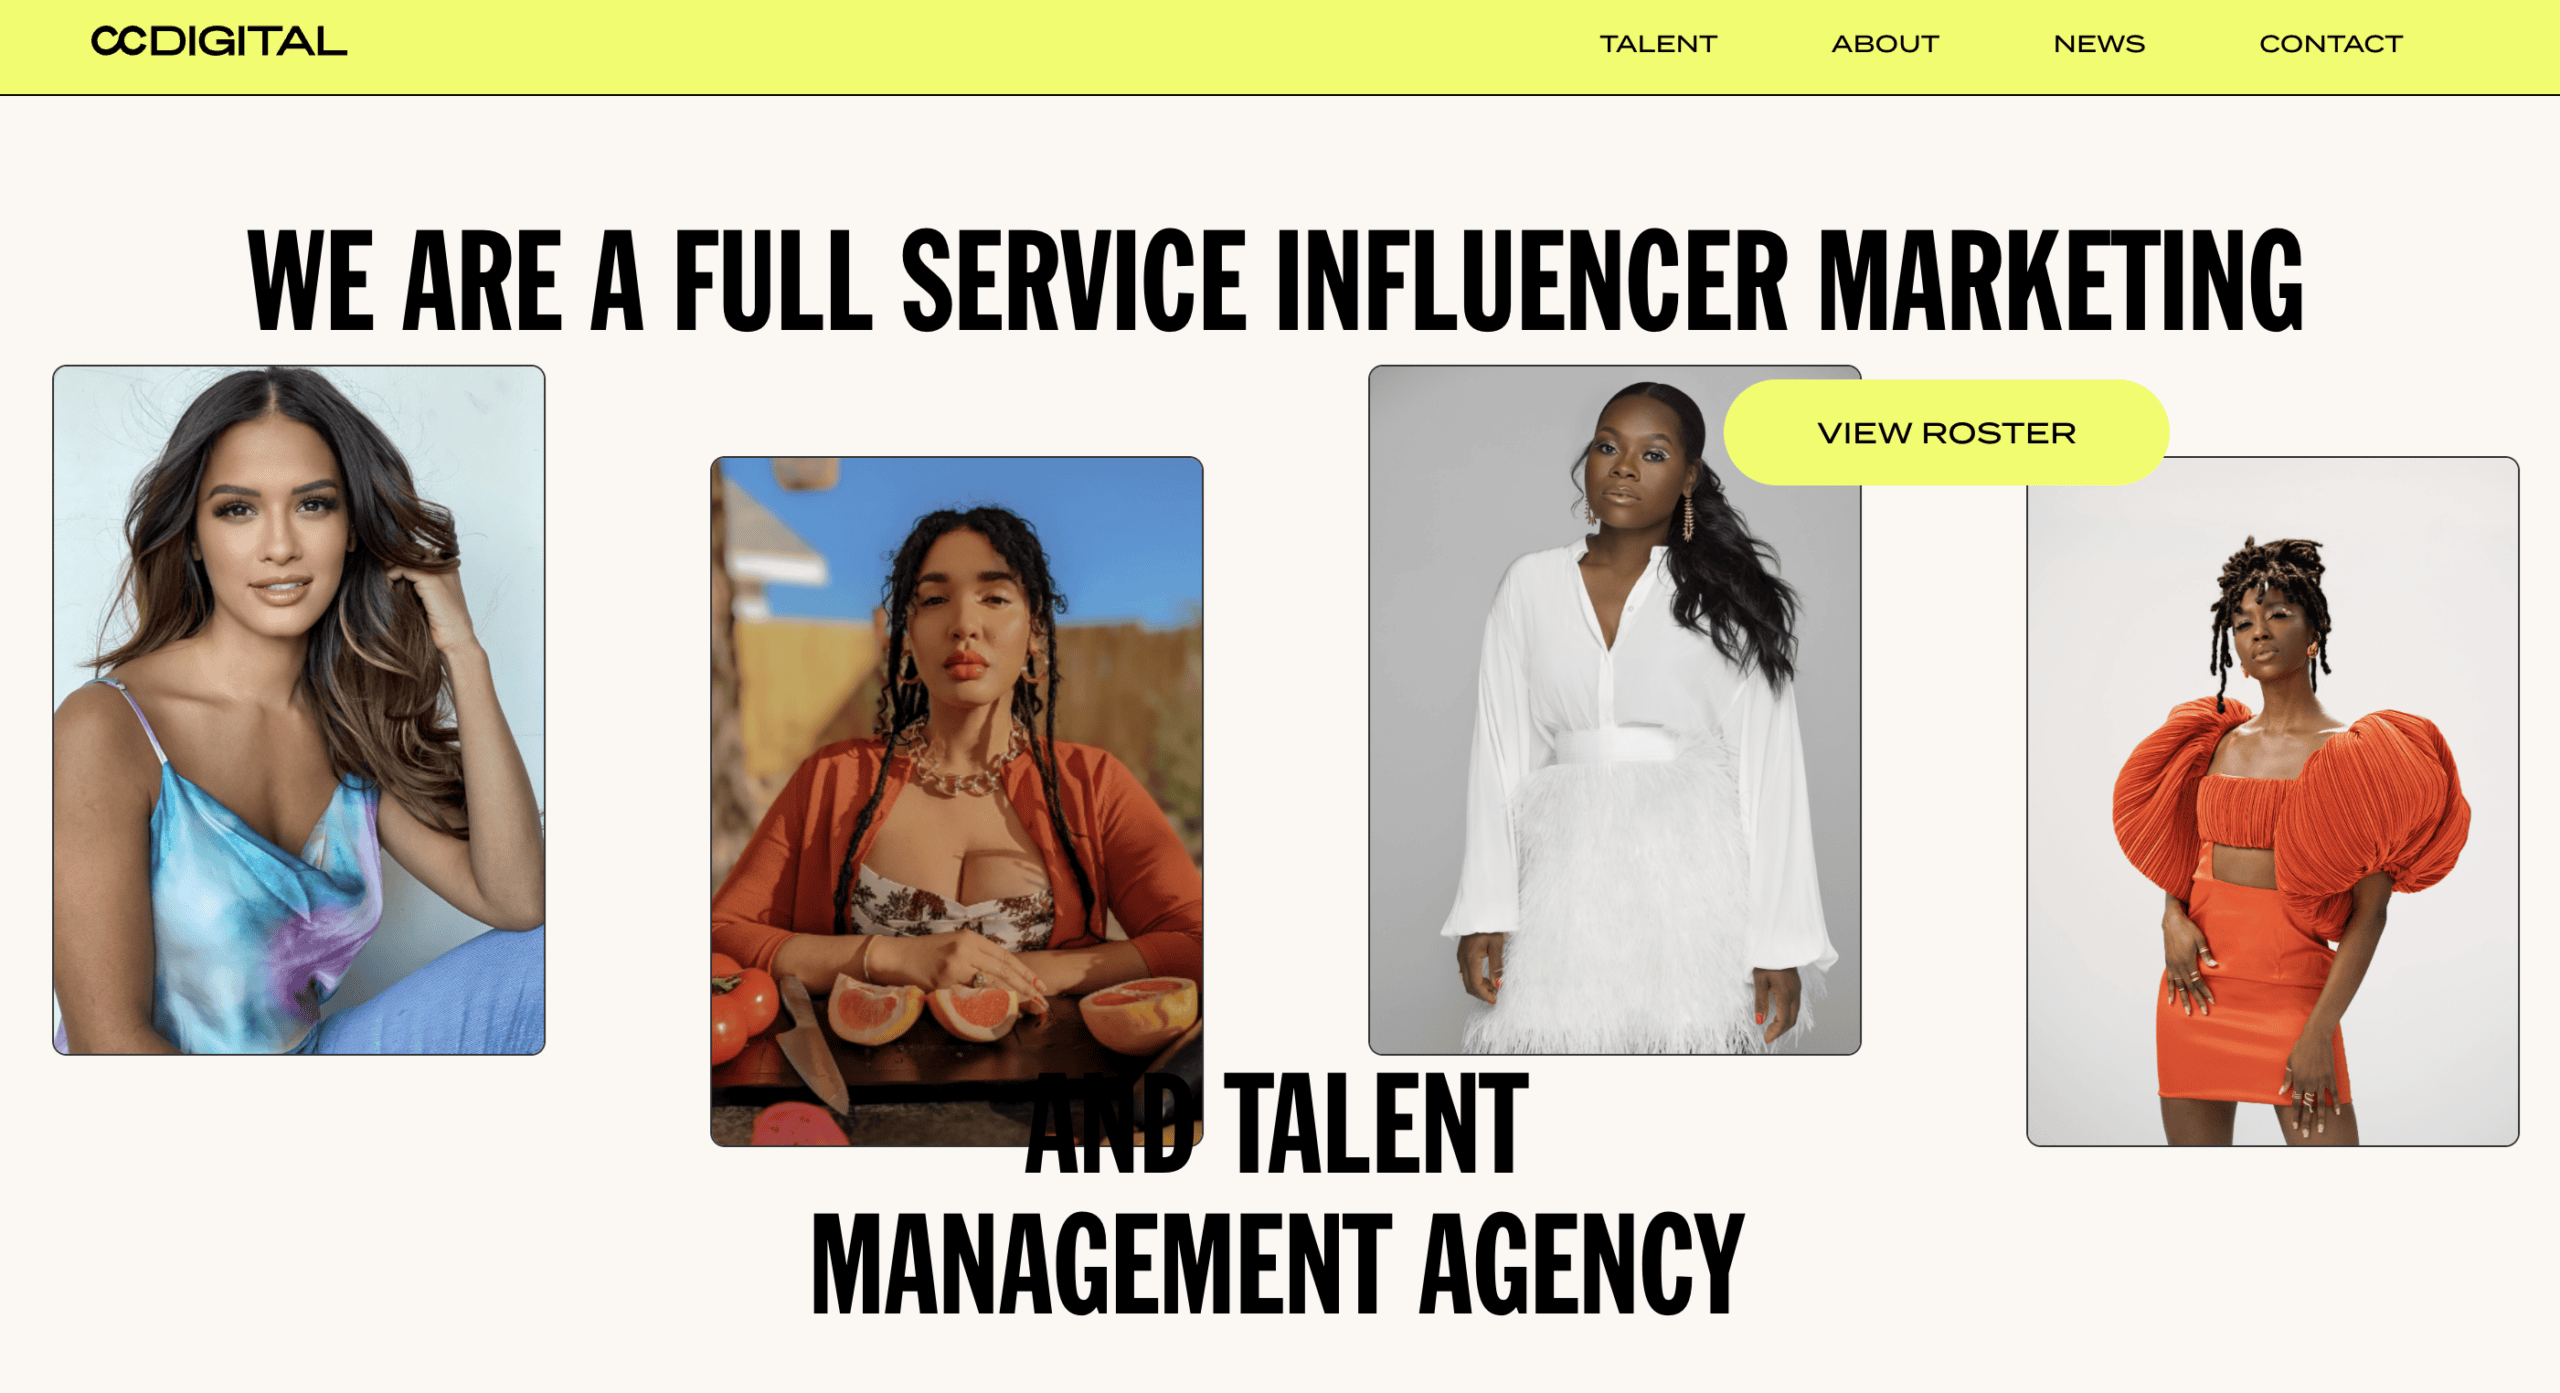
Task: Open the photo of the woman in the blue tie-dye top
Action: [299, 709]
